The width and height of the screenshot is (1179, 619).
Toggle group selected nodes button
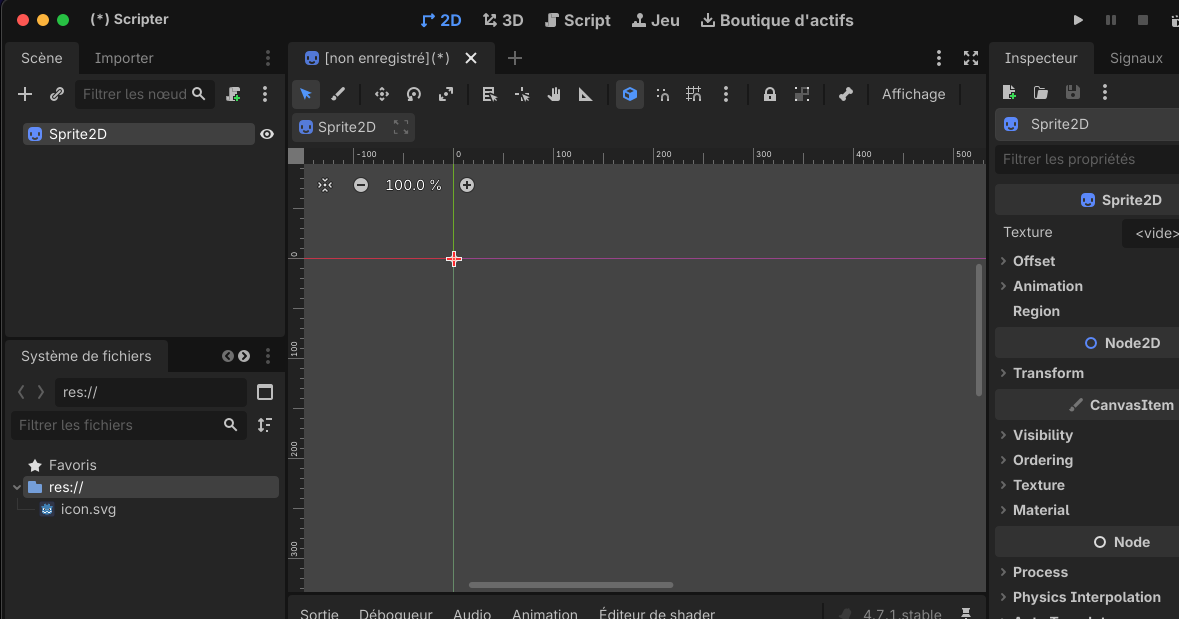802,94
